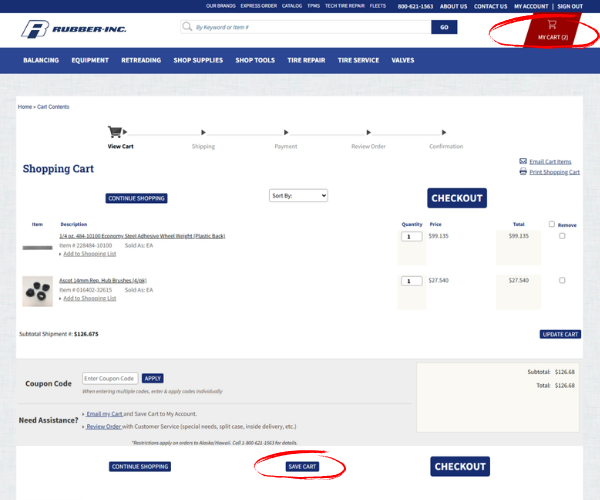Screen dimensions: 600x500
Task: Open the wheel weight product image
Action: (x=37, y=246)
